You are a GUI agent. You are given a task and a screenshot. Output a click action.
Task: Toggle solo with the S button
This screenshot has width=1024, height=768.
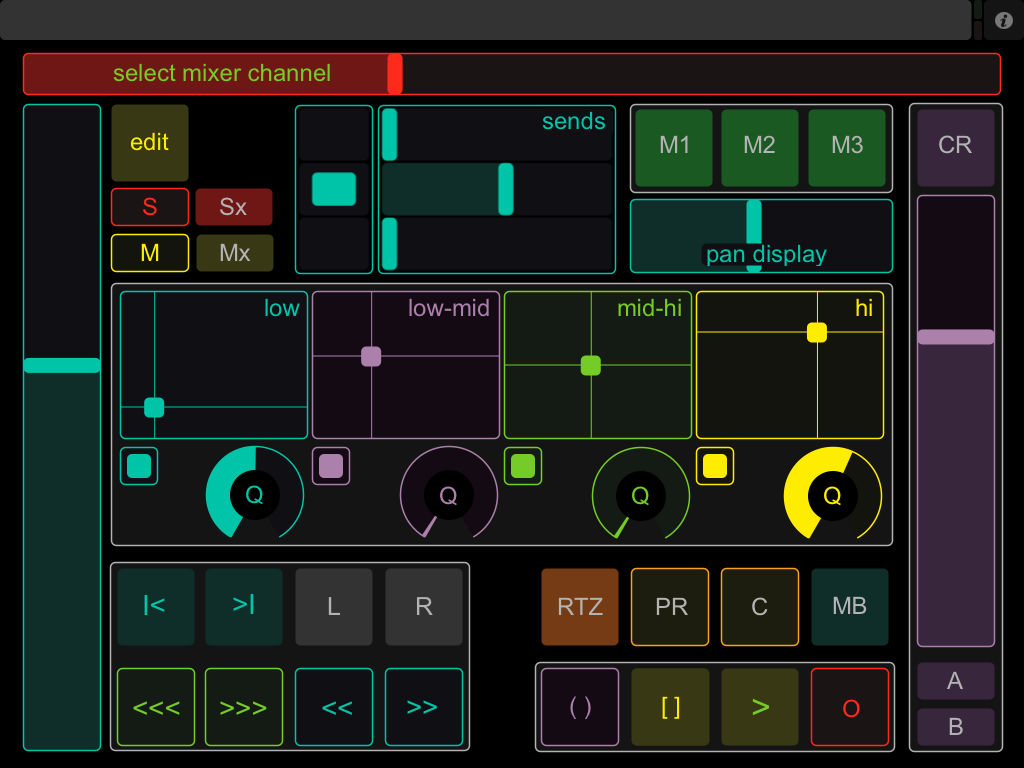[x=150, y=206]
